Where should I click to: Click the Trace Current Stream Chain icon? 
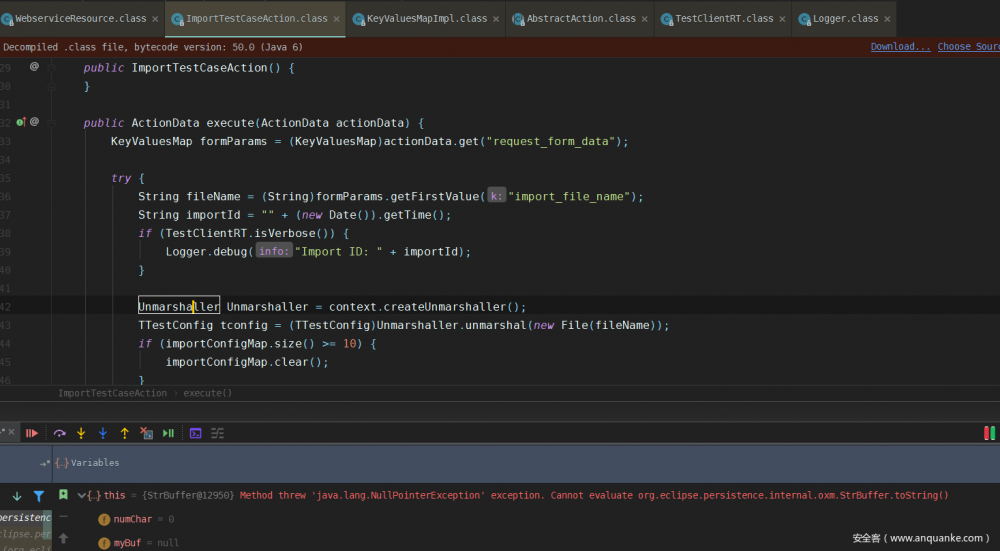[x=217, y=433]
